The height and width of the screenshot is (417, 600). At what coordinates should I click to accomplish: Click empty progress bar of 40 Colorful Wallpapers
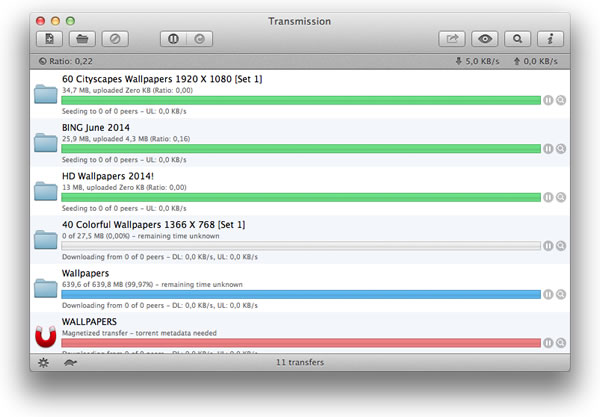coord(301,246)
